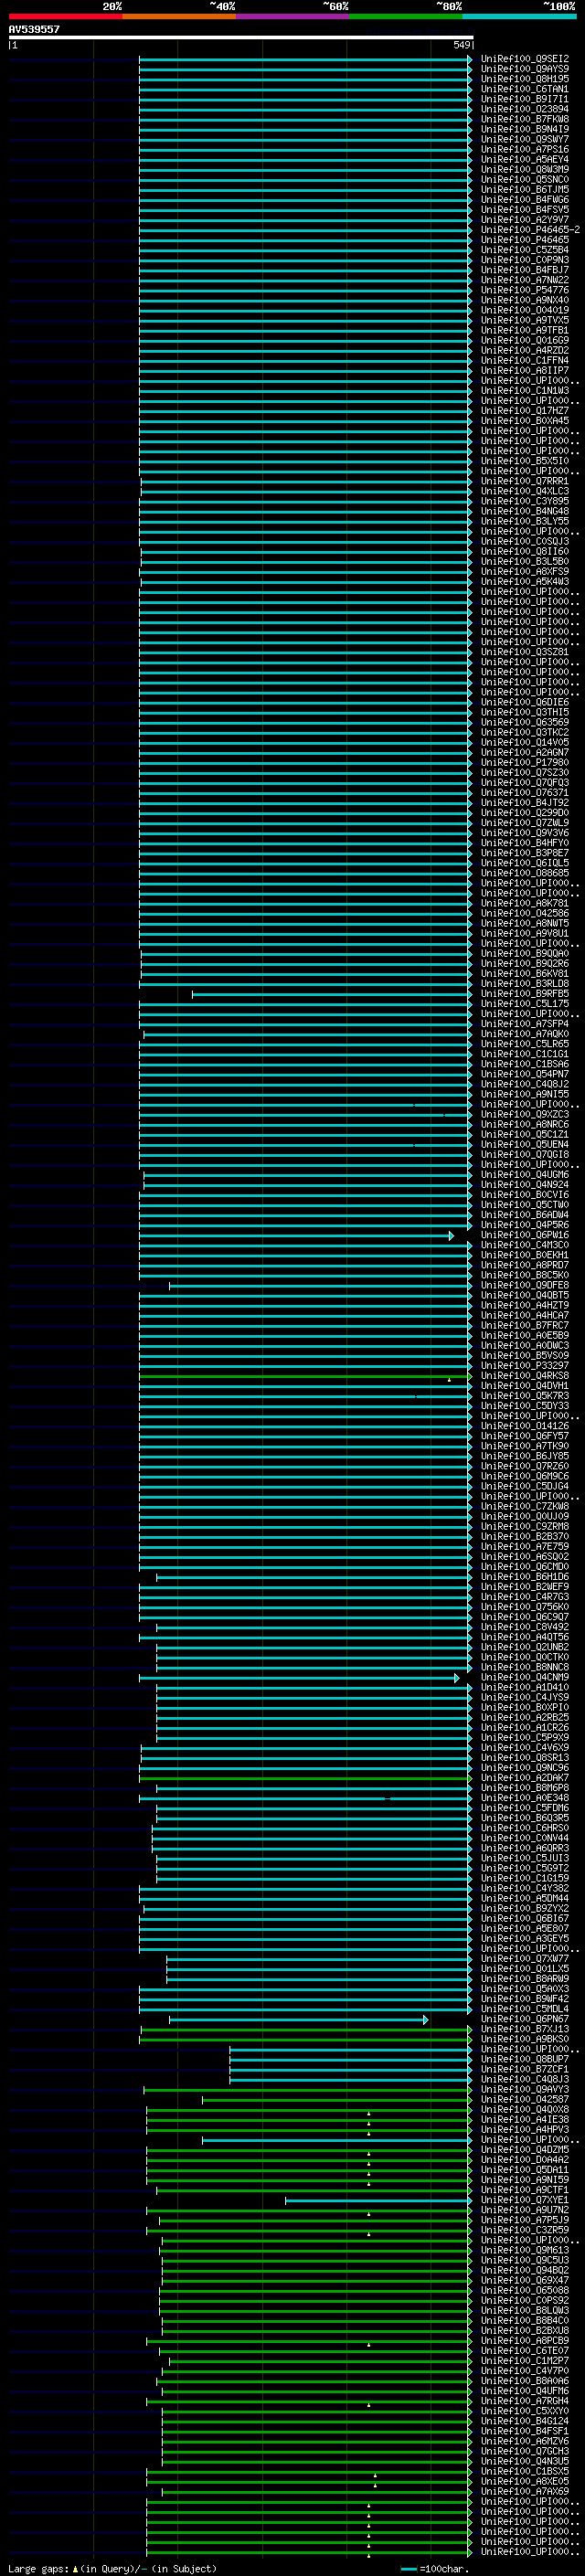
Task: Select hit label UniRef100_A7PS16
Action: (x=525, y=149)
